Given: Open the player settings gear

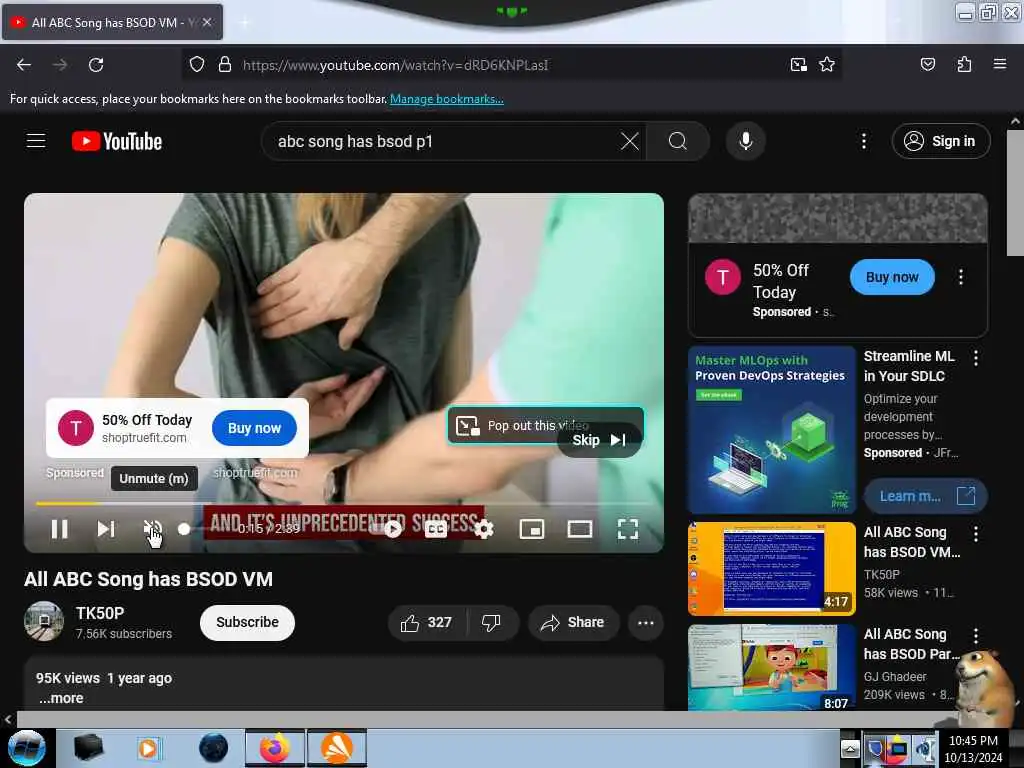Looking at the screenshot, I should (483, 529).
